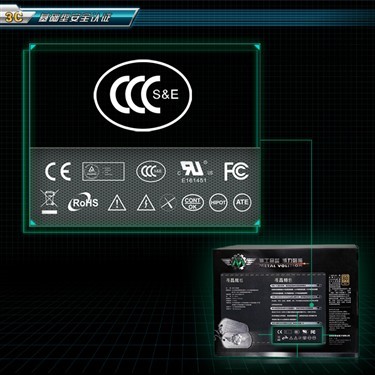The height and width of the screenshot is (375, 375).
Task: Click the ATE circular badge
Action: [242, 202]
